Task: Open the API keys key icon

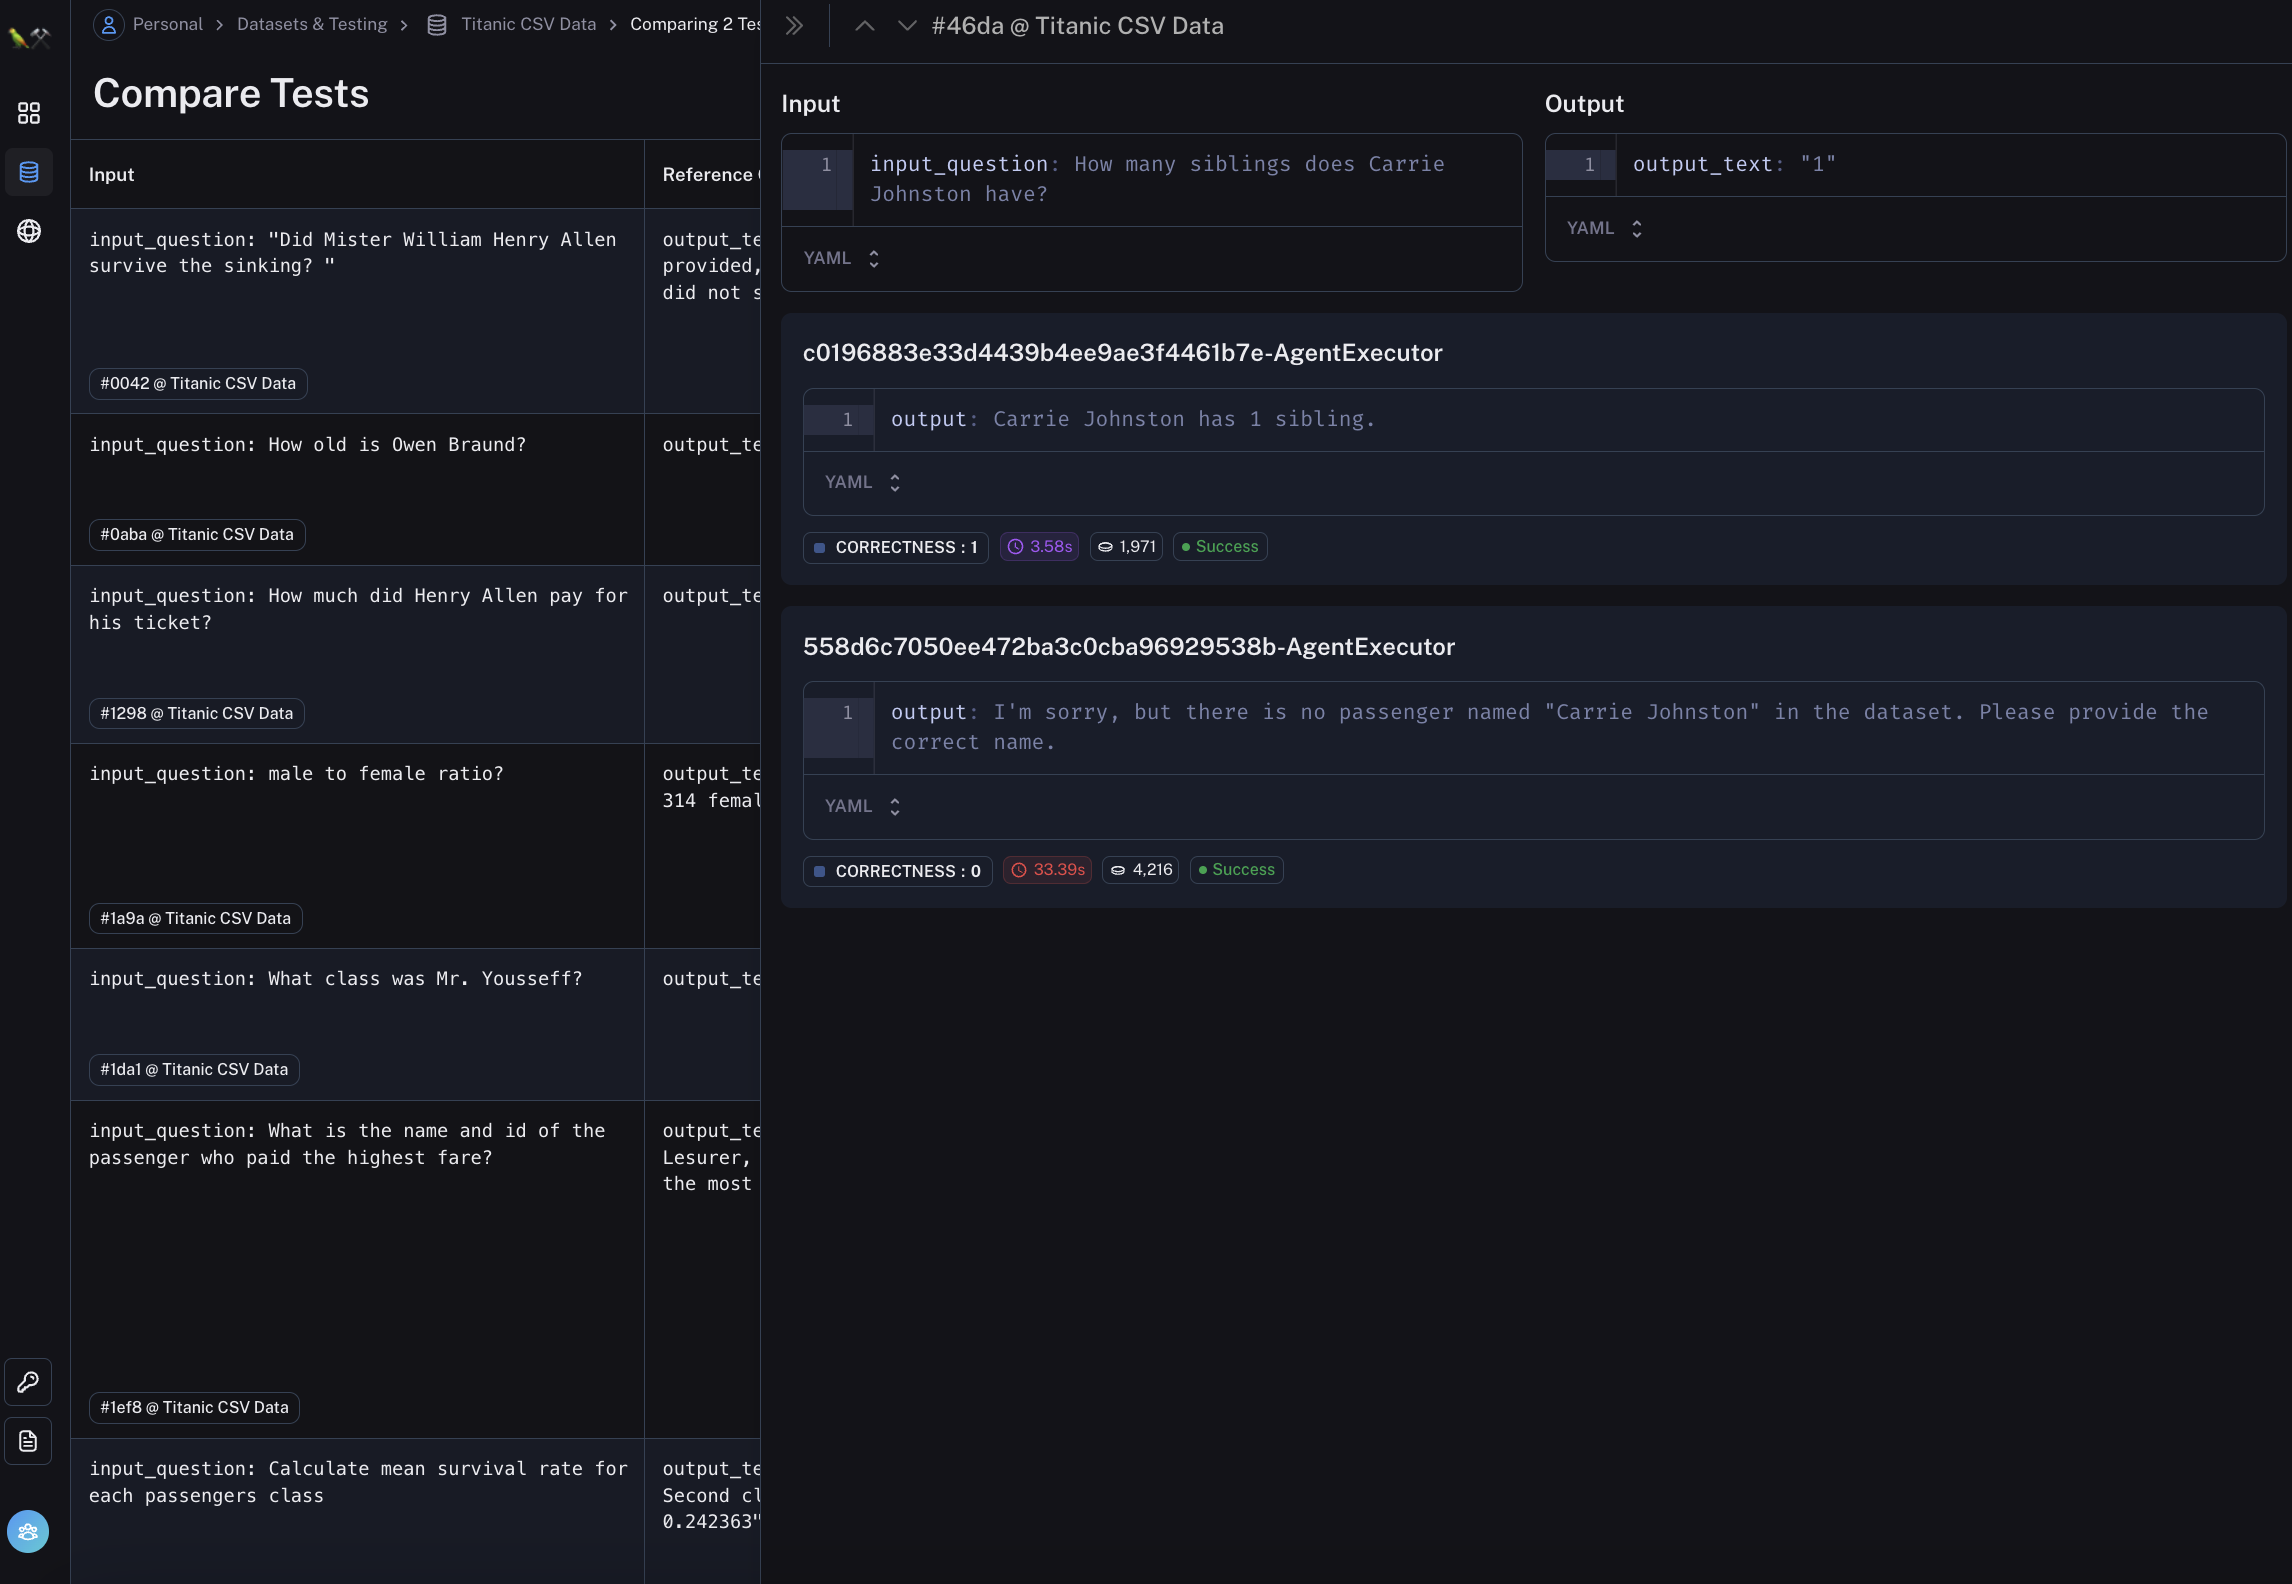Action: tap(28, 1382)
